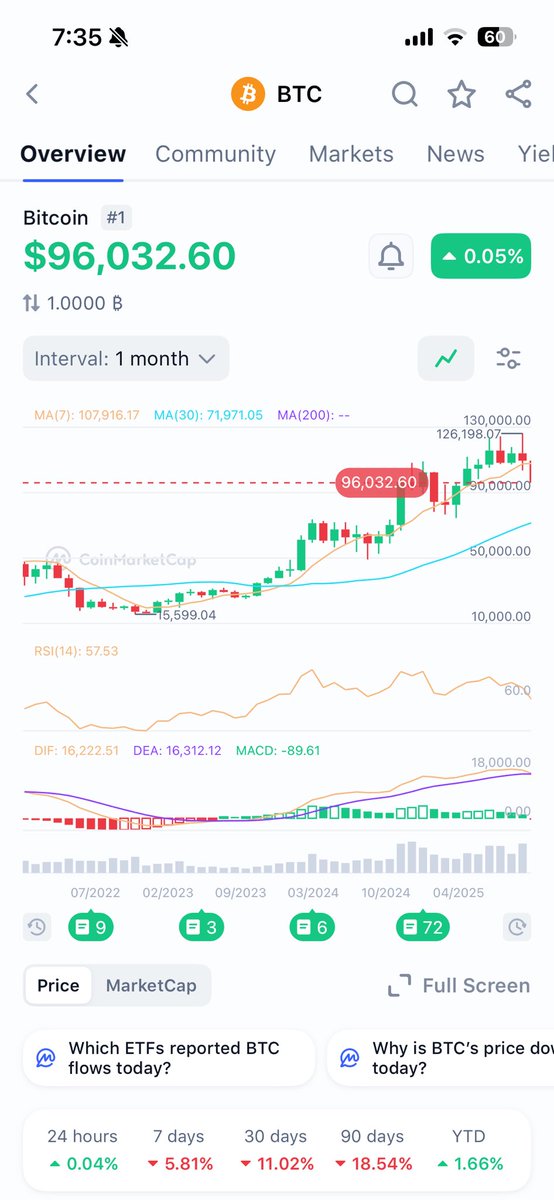Image resolution: width=554 pixels, height=1200 pixels.
Task: Tap the RSI(14): 57.53 label
Action: pyautogui.click(x=76, y=651)
